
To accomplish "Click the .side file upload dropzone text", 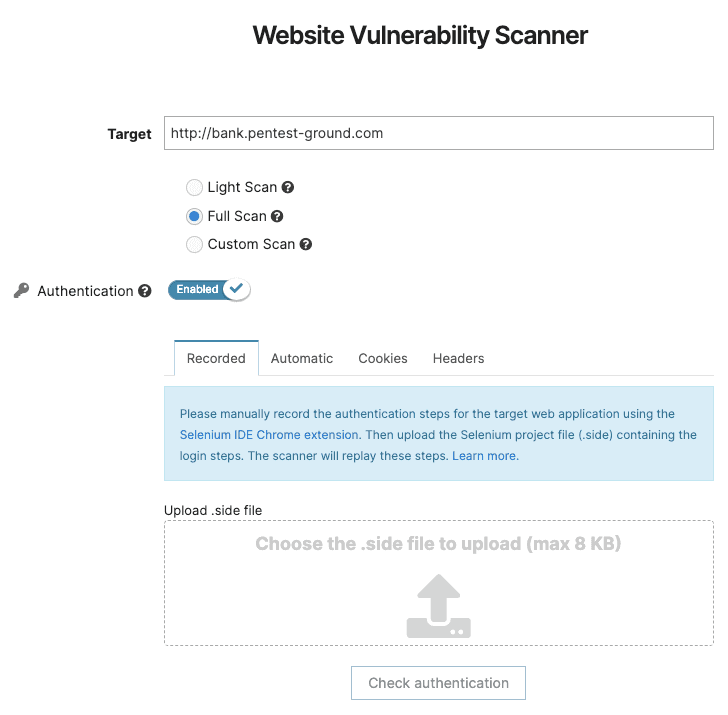I will [x=438, y=545].
